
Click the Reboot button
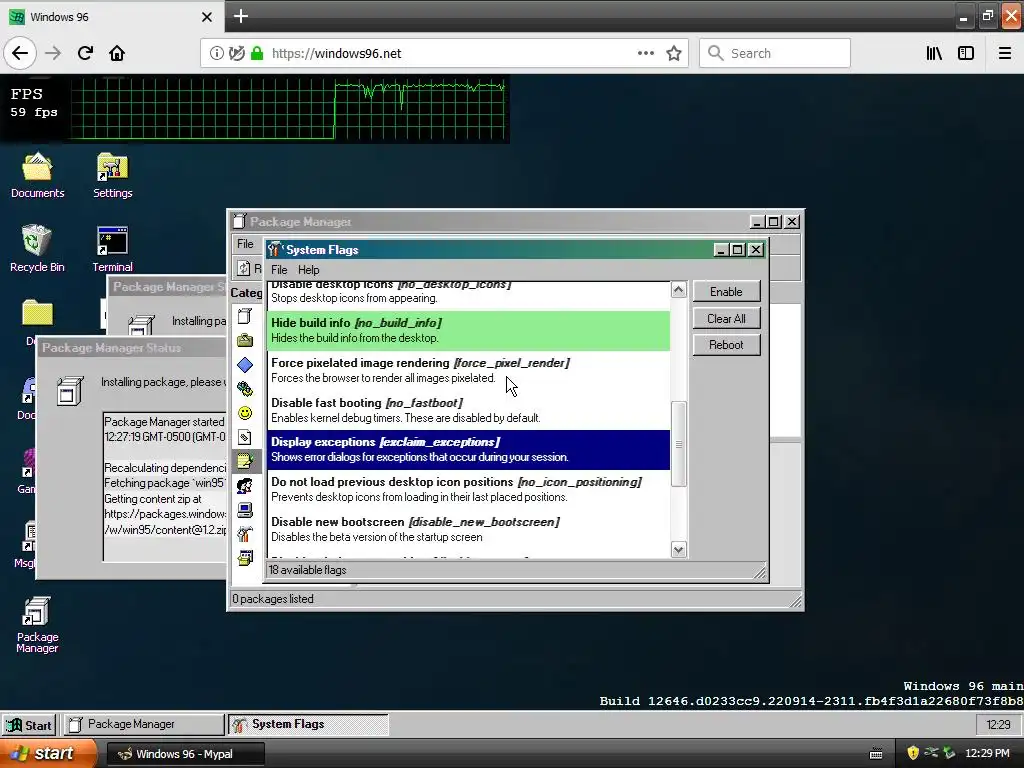point(726,345)
